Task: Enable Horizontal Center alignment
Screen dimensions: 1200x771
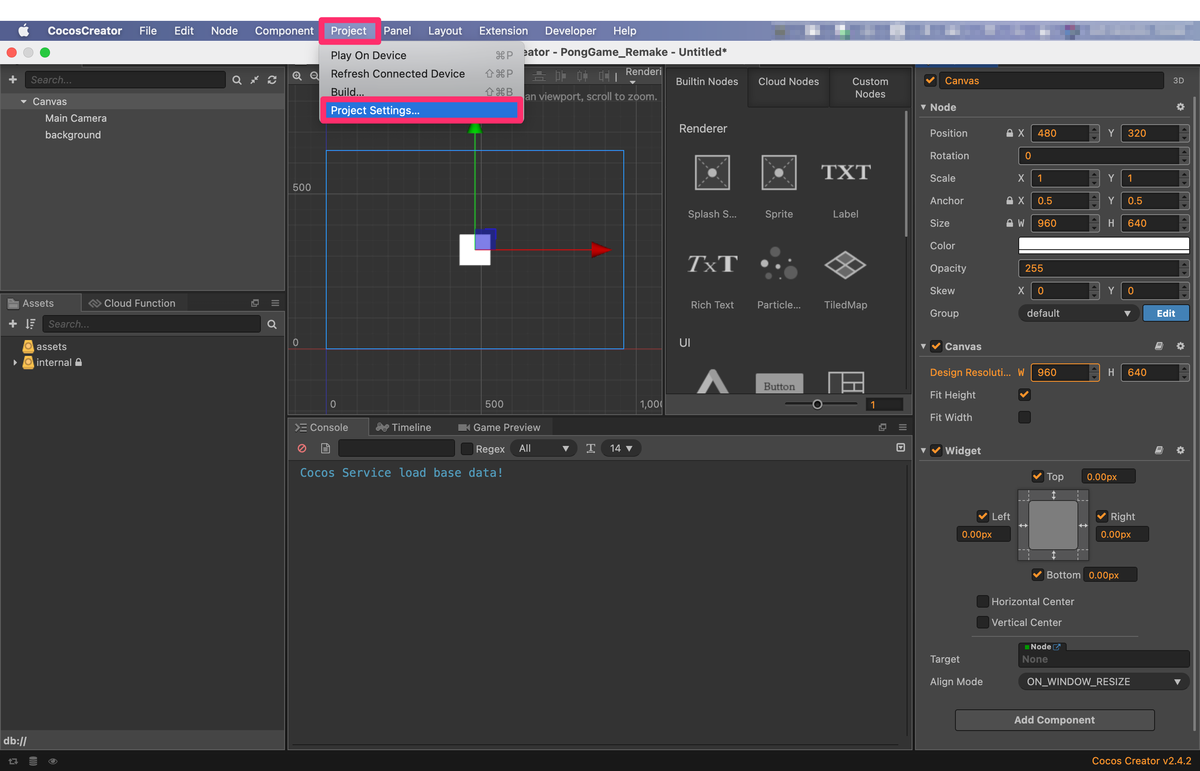Action: tap(983, 602)
